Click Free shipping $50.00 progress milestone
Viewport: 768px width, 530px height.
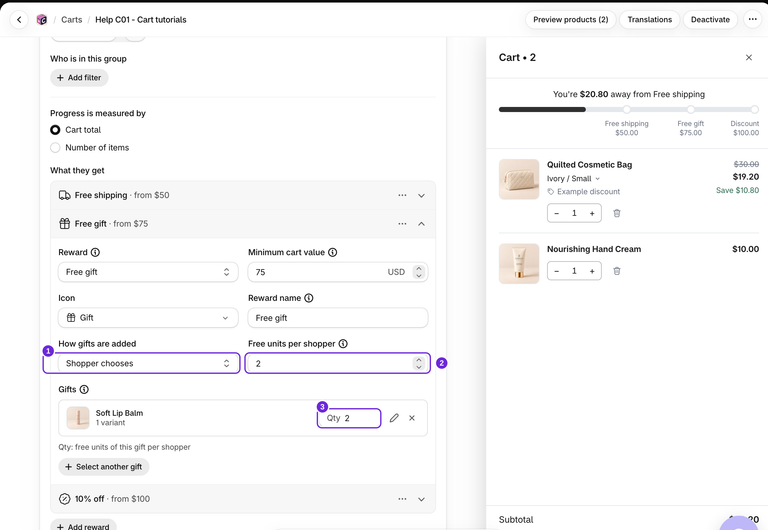626,128
